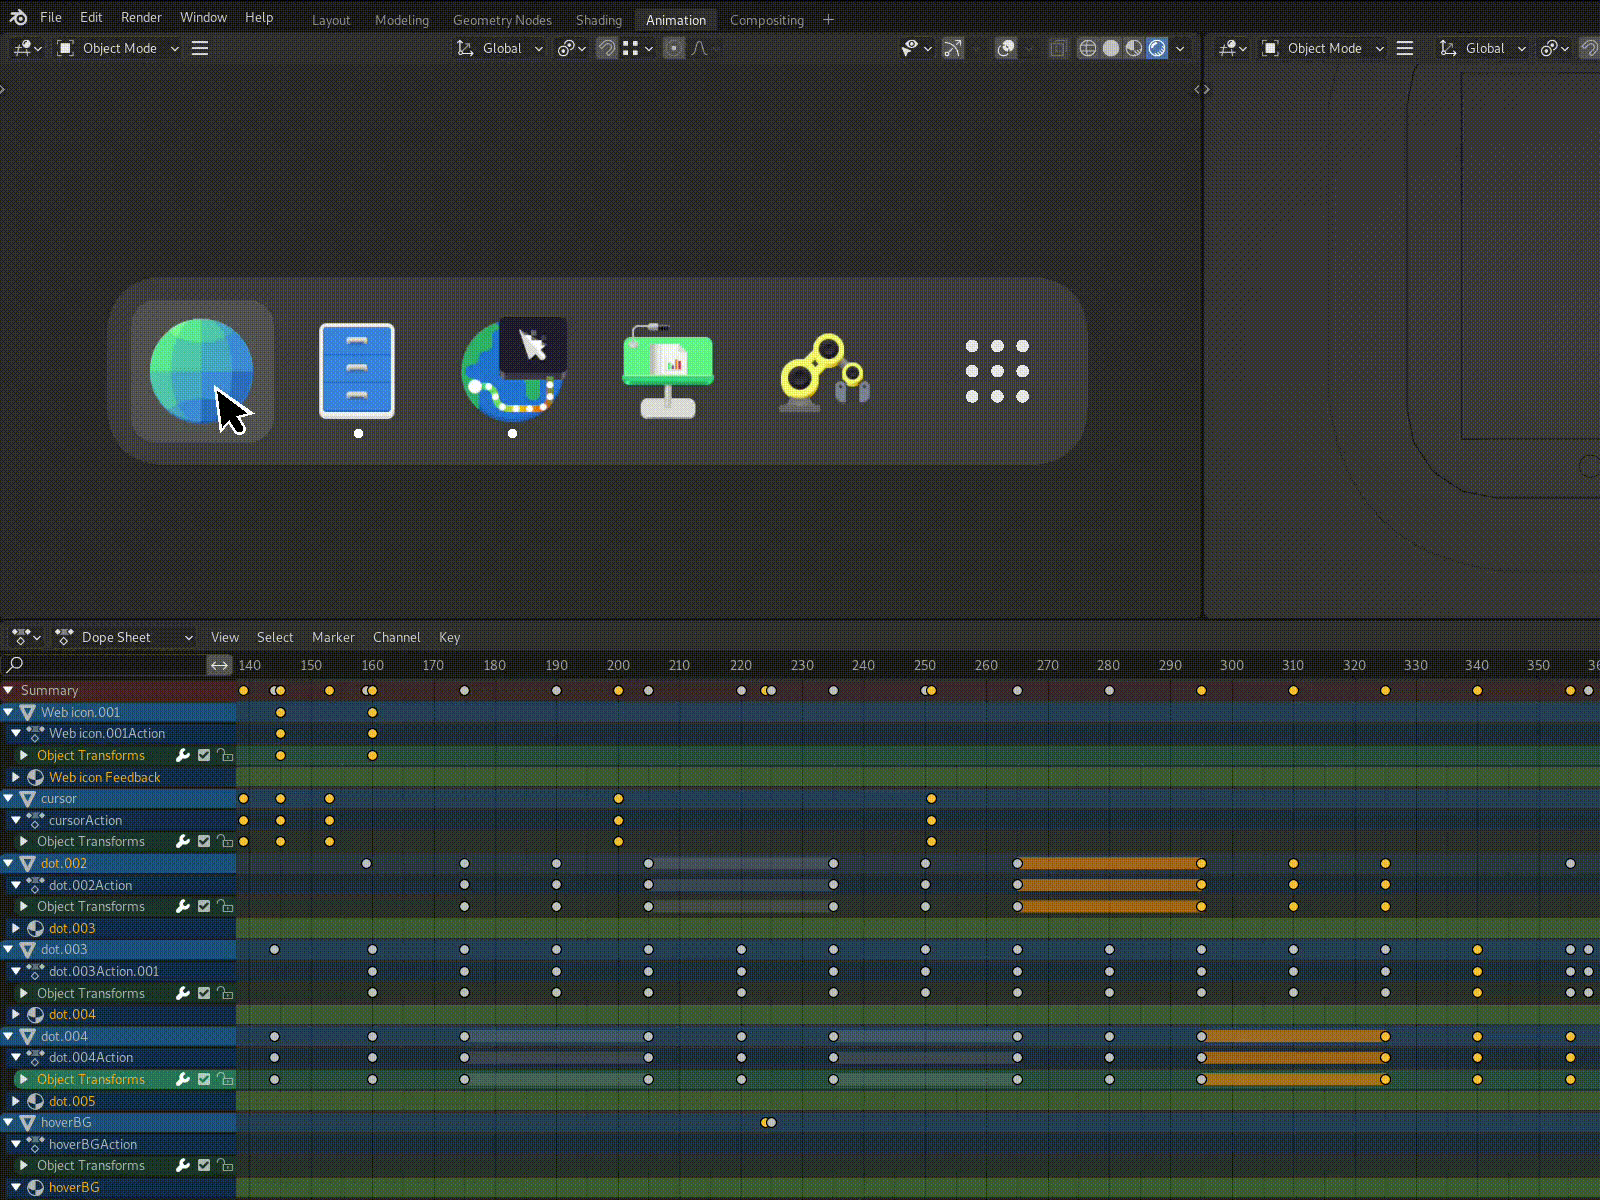This screenshot has width=1600, height=1200.
Task: Select Solid viewport shading mode
Action: pyautogui.click(x=1110, y=48)
